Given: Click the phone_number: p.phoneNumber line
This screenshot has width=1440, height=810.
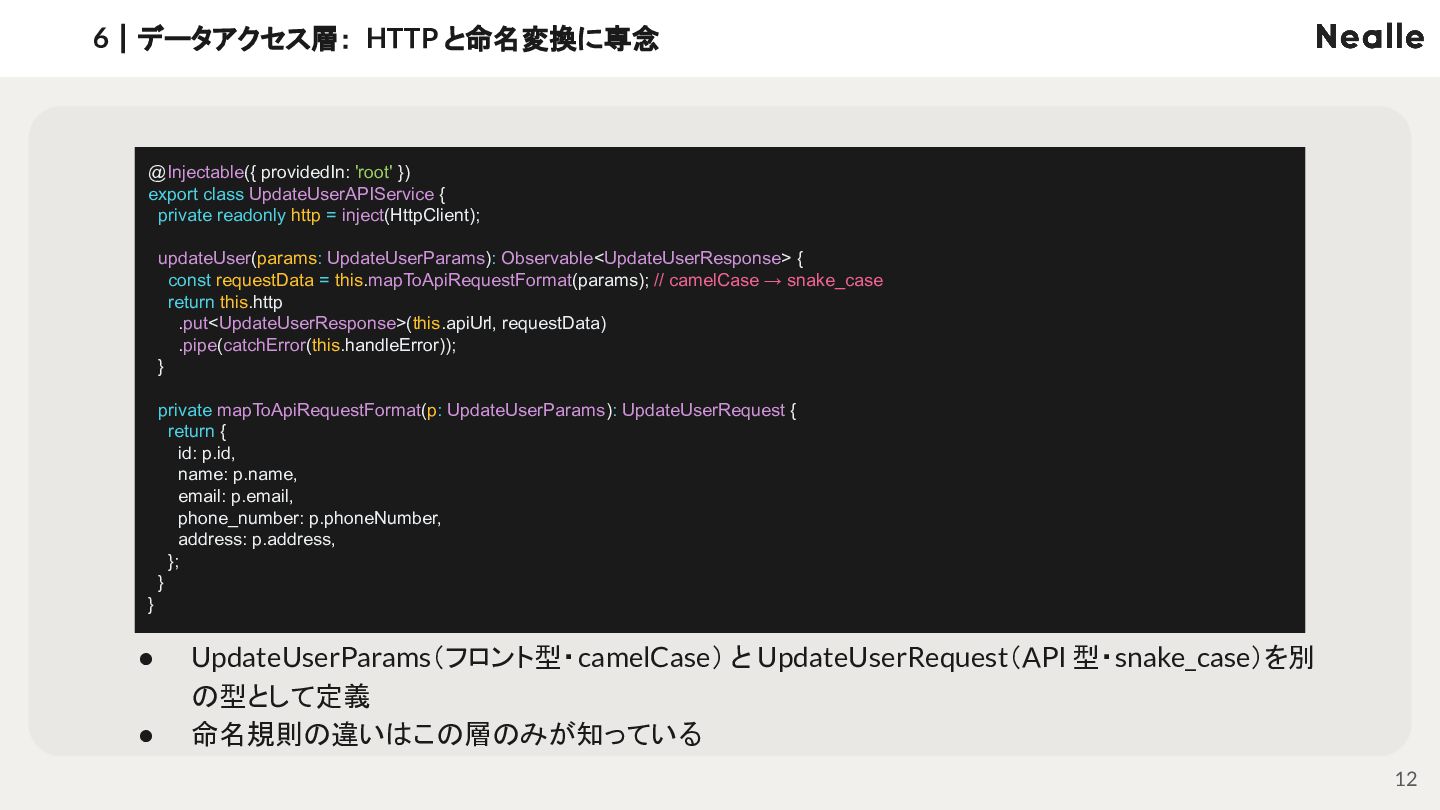Looking at the screenshot, I should [309, 518].
